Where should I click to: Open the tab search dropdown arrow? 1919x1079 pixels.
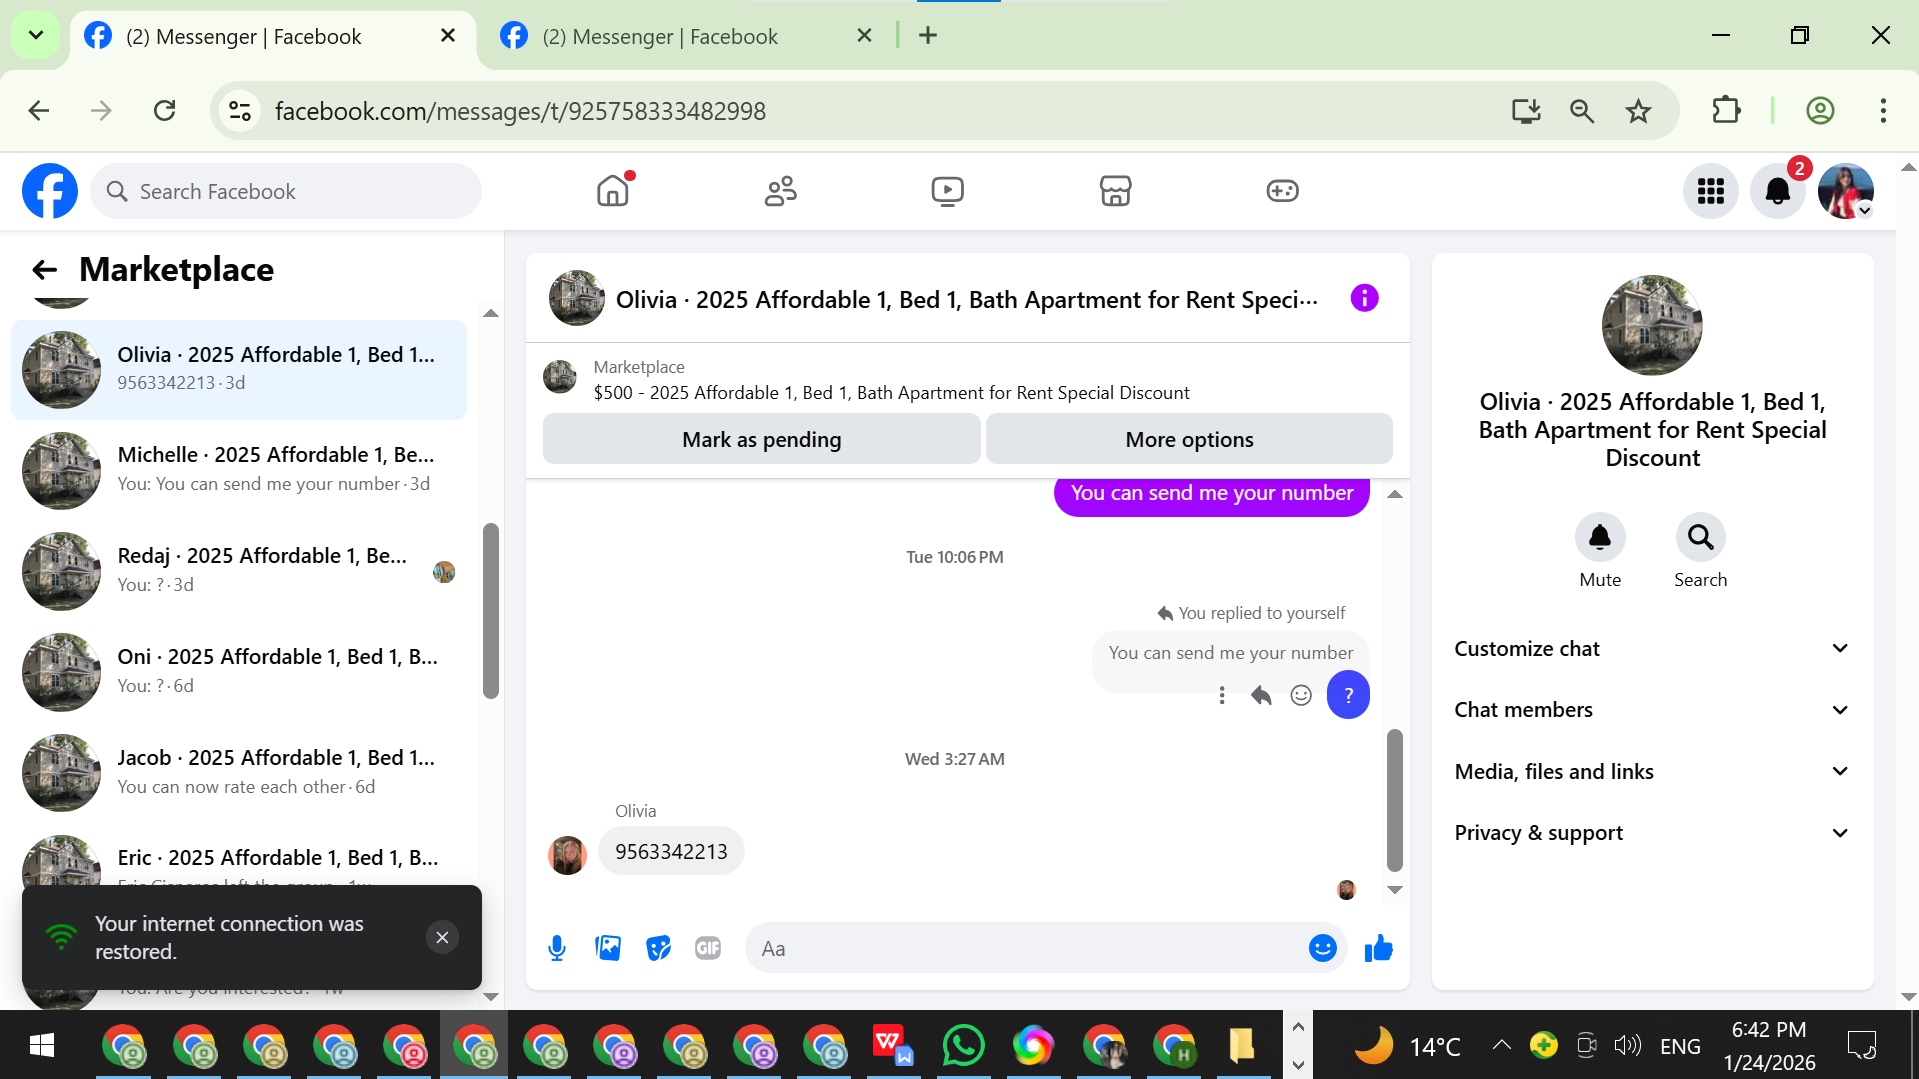click(x=36, y=36)
